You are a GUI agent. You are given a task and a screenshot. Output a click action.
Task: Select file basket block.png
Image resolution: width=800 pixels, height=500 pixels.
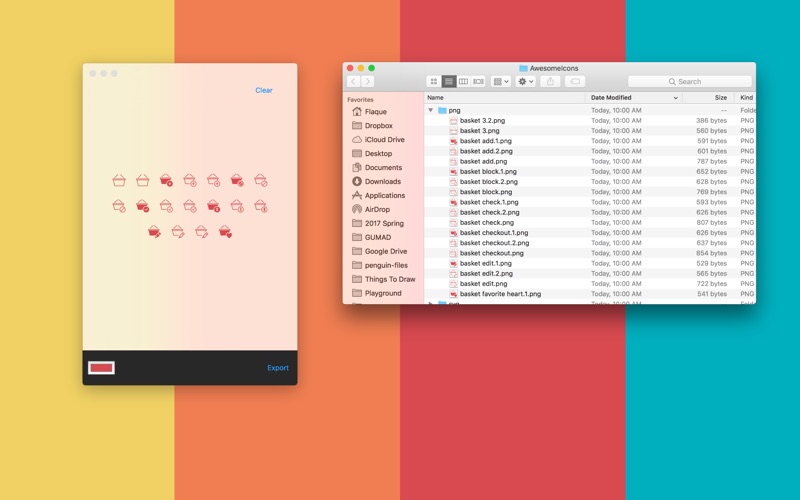click(x=590, y=192)
